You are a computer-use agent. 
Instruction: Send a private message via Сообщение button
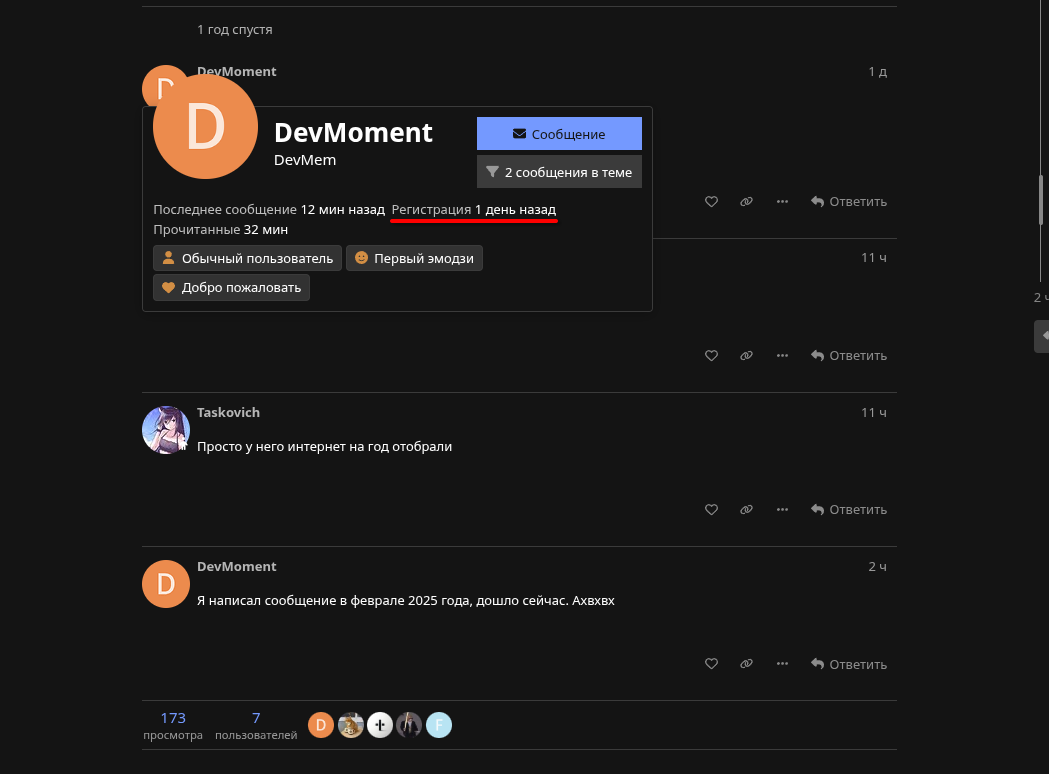[x=559, y=134]
